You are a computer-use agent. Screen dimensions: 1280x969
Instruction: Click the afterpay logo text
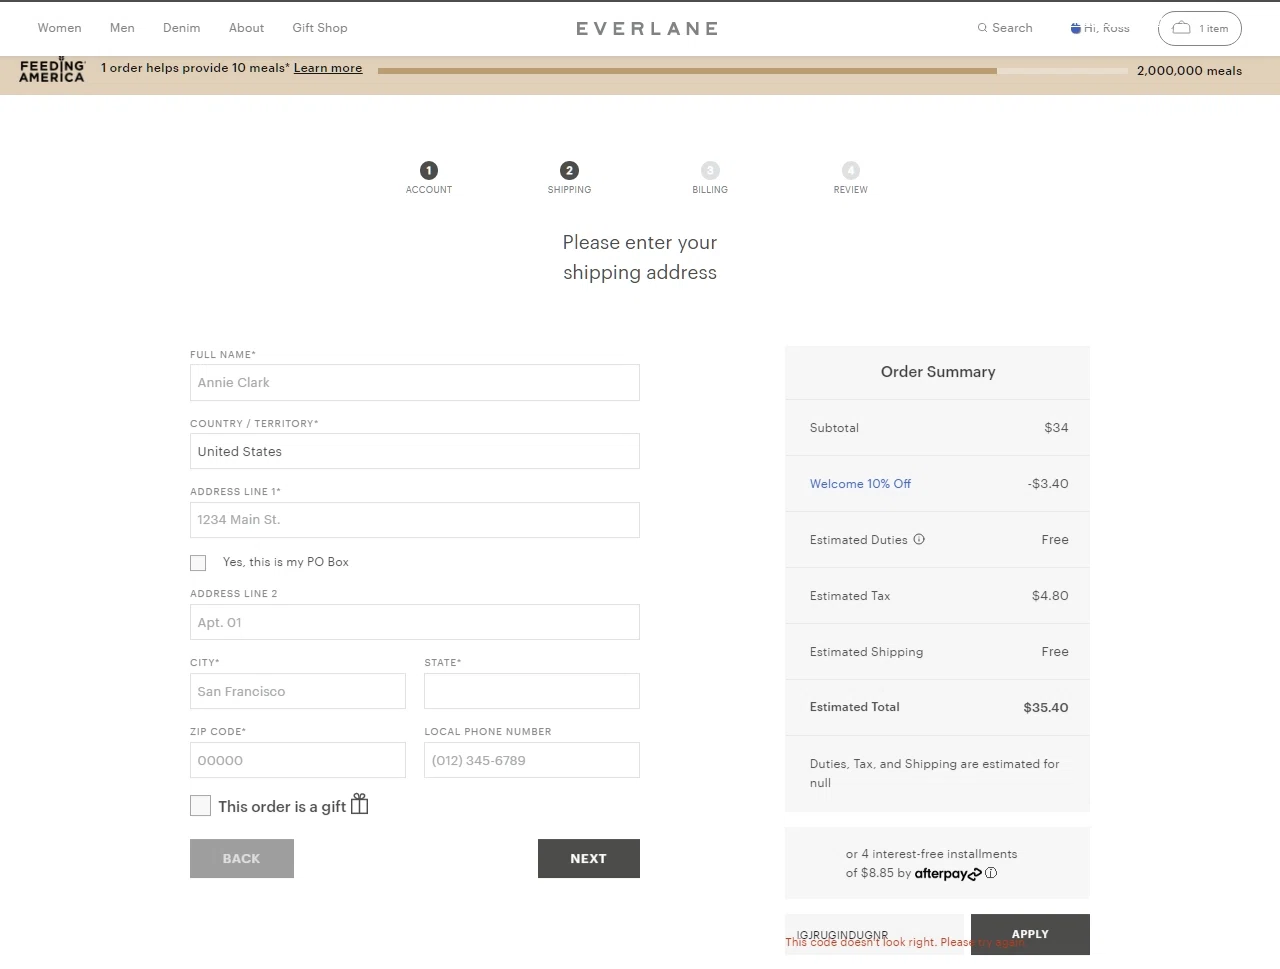point(948,873)
